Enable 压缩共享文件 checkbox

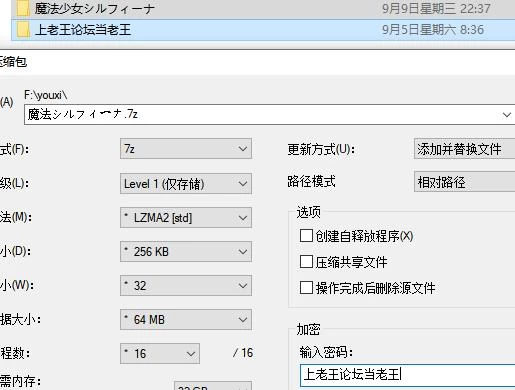coord(306,262)
